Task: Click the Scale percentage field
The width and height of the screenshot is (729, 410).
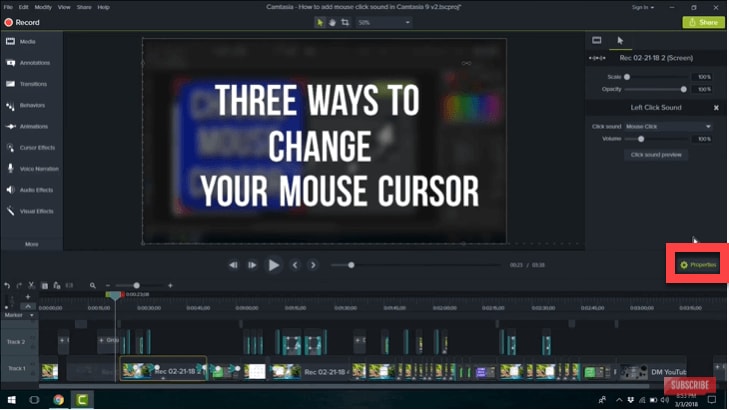Action: pos(703,77)
